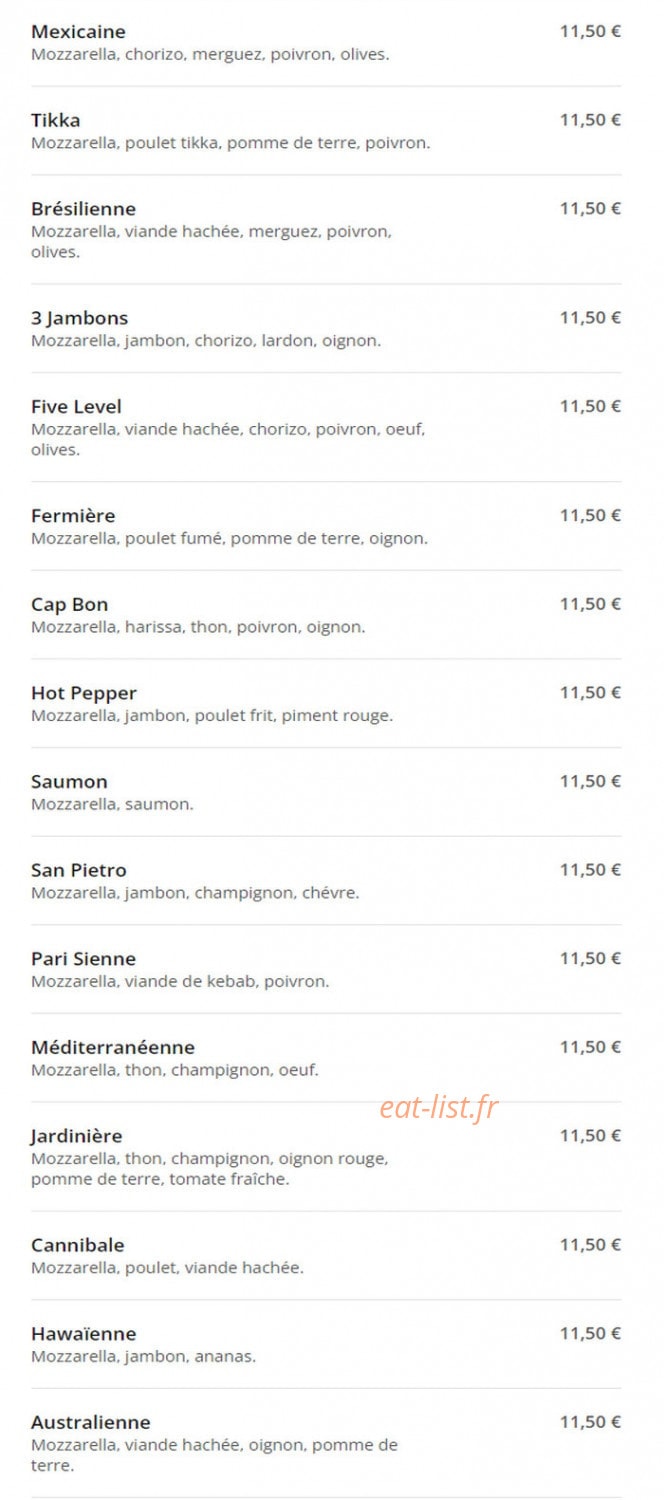
Task: Click the Cap Bon pizza name
Action: (70, 605)
